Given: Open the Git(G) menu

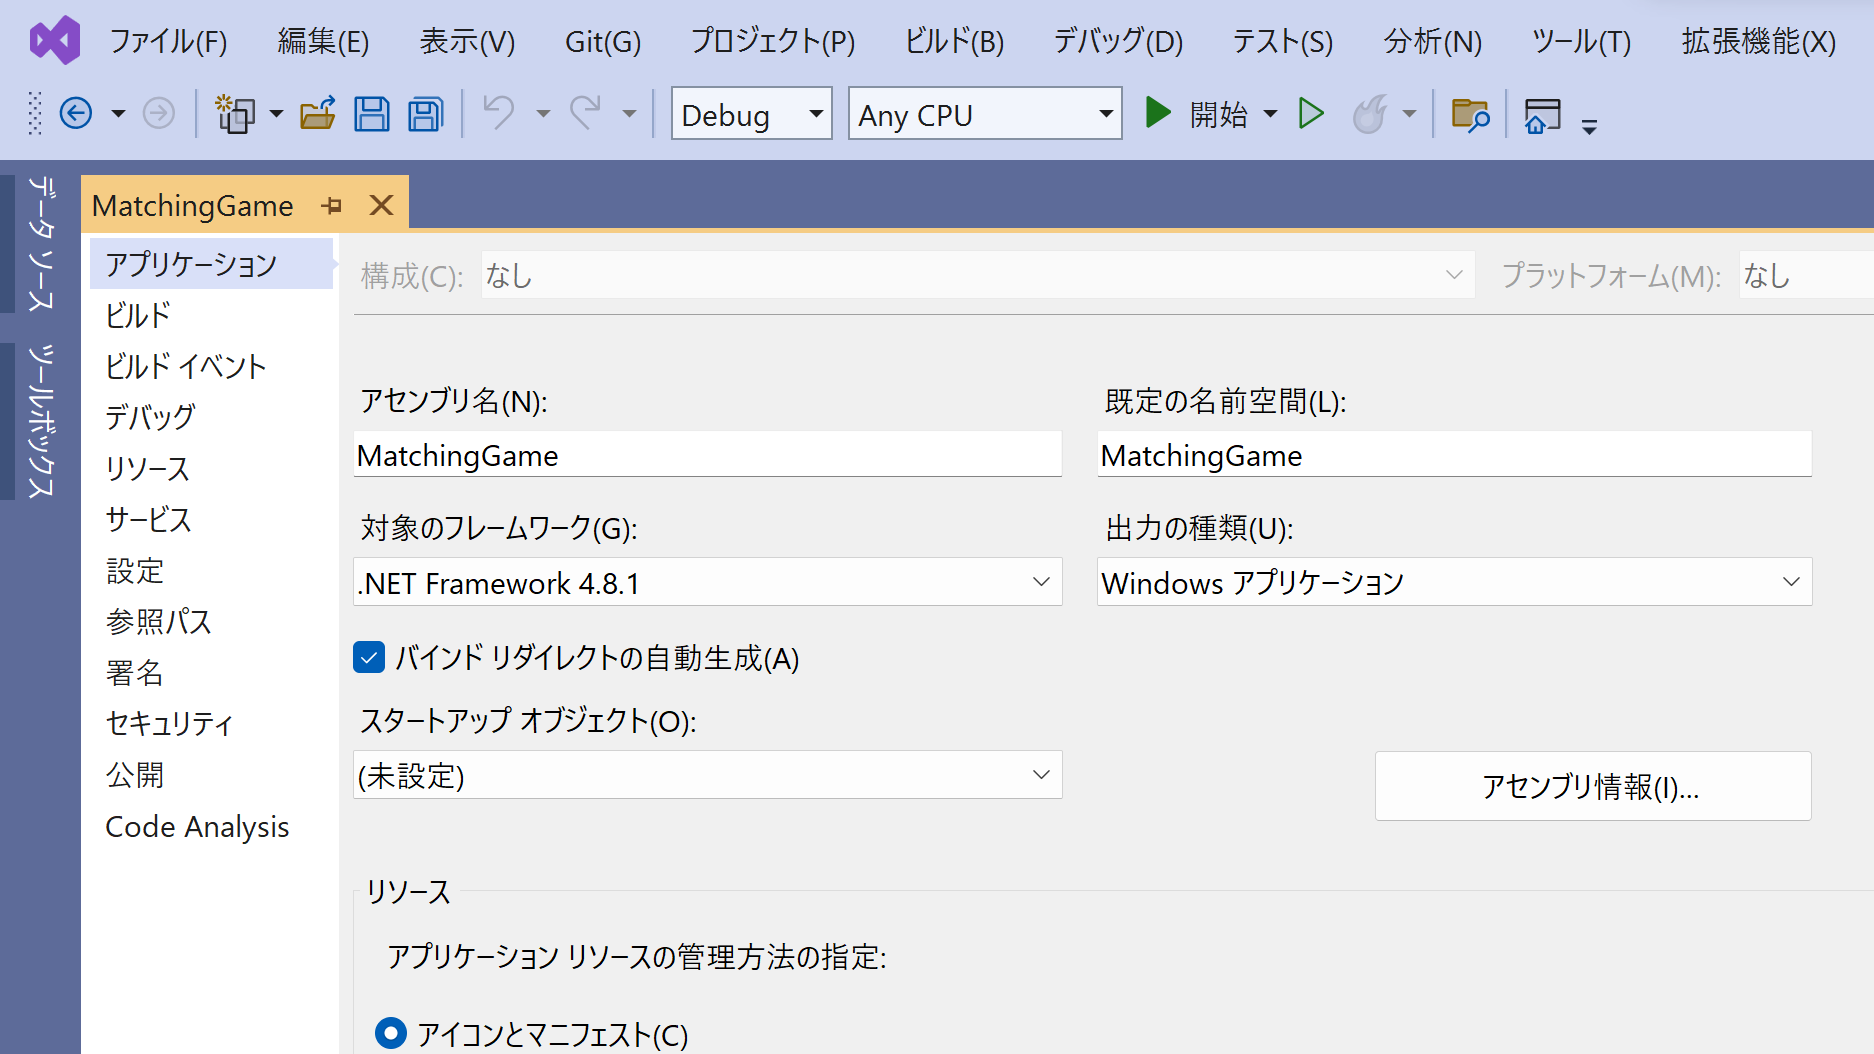Looking at the screenshot, I should [603, 41].
